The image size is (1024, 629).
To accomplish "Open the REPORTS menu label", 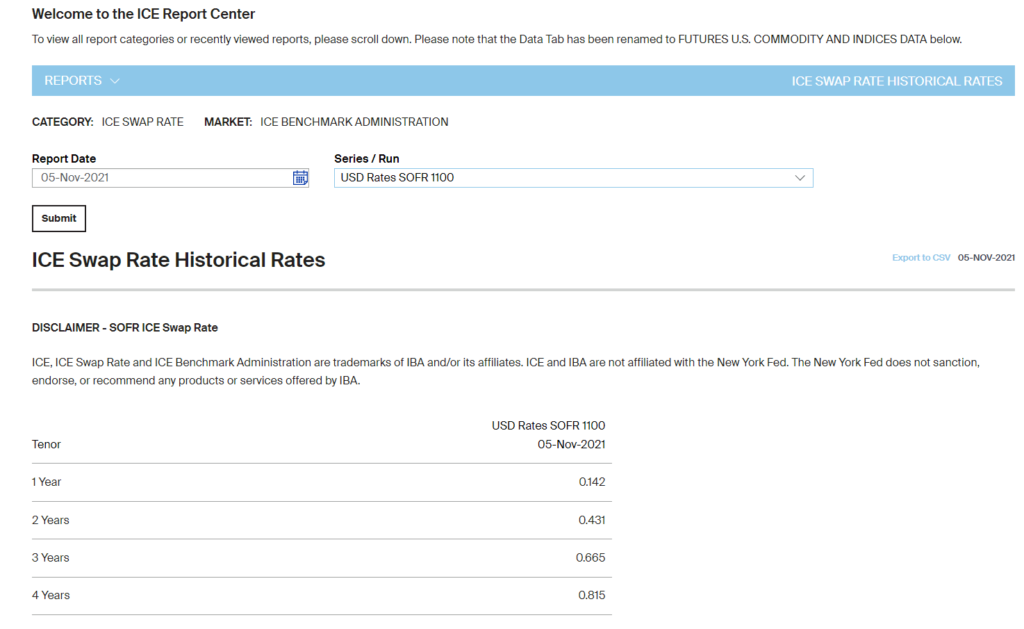I will [73, 80].
